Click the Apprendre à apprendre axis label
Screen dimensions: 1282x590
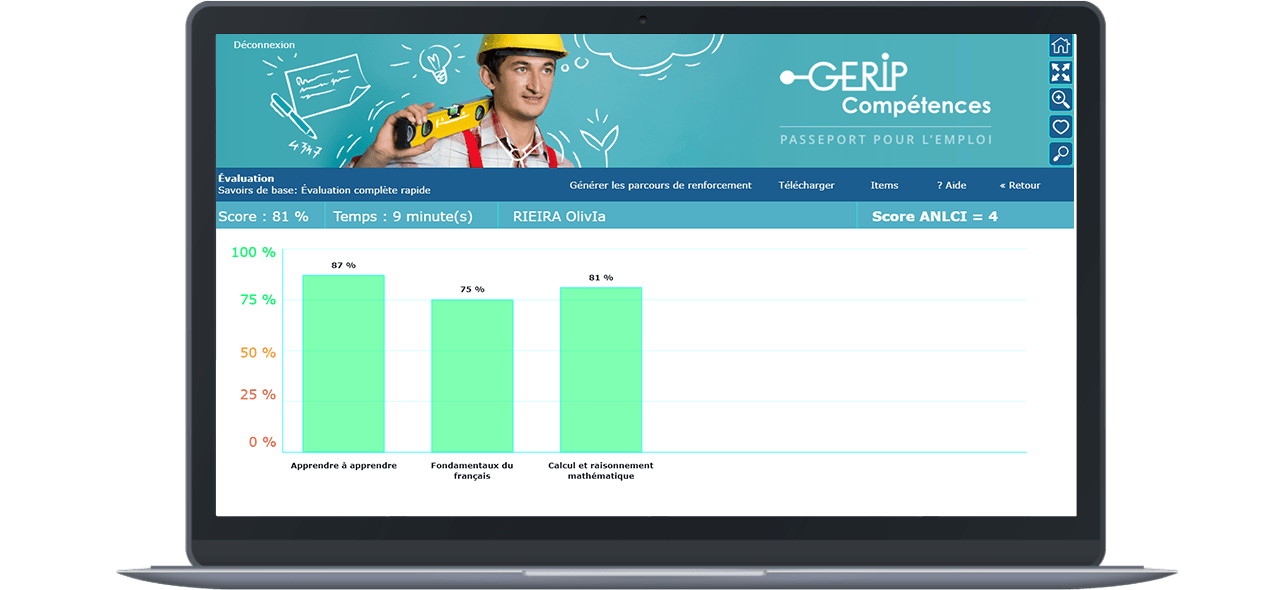343,465
